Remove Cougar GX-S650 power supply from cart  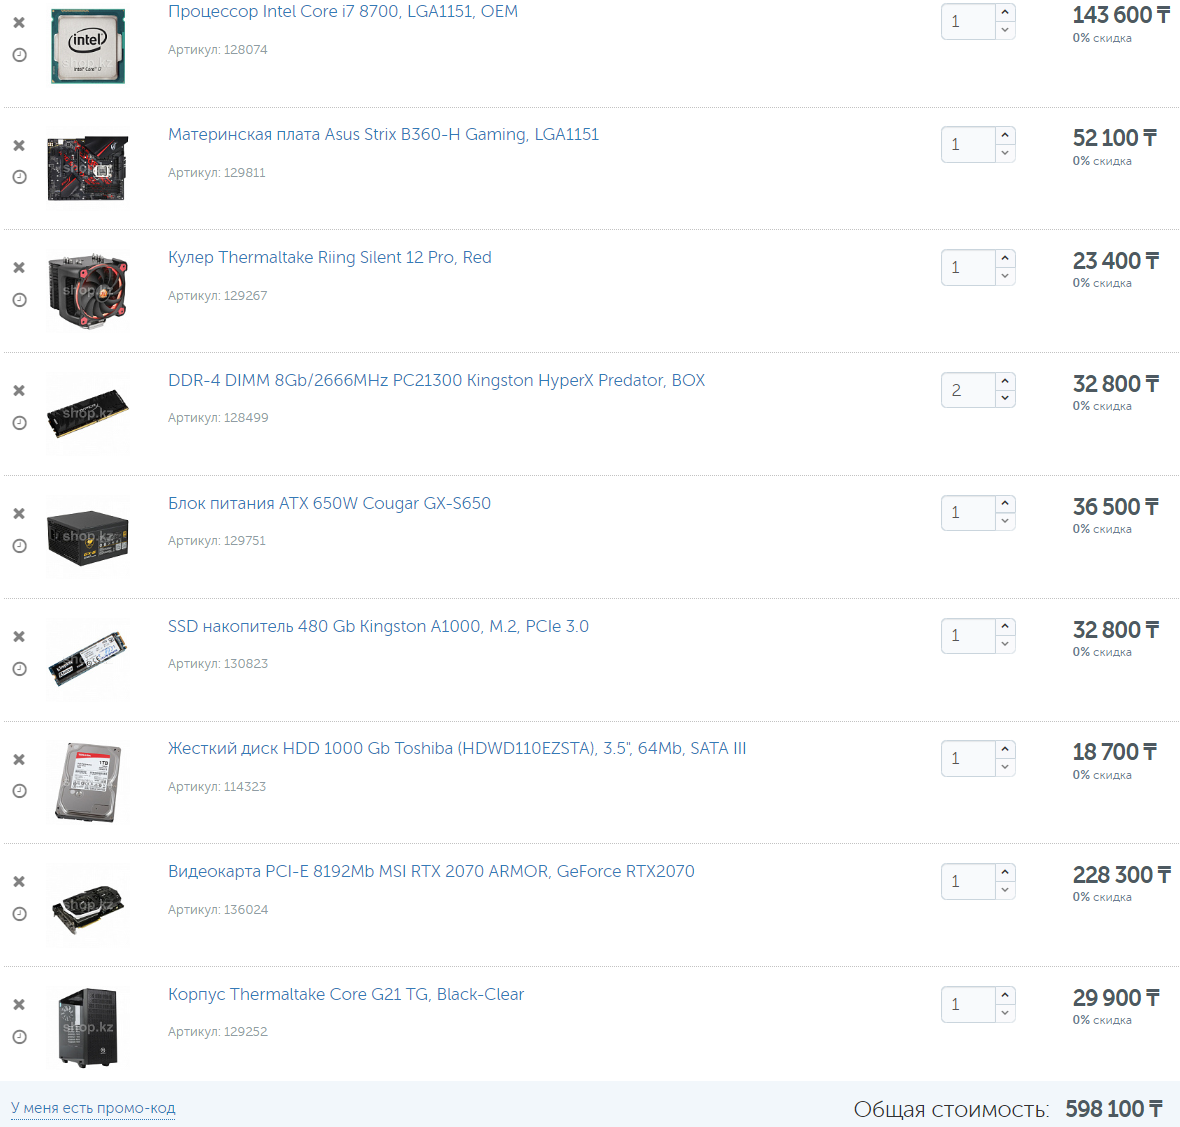(x=20, y=514)
